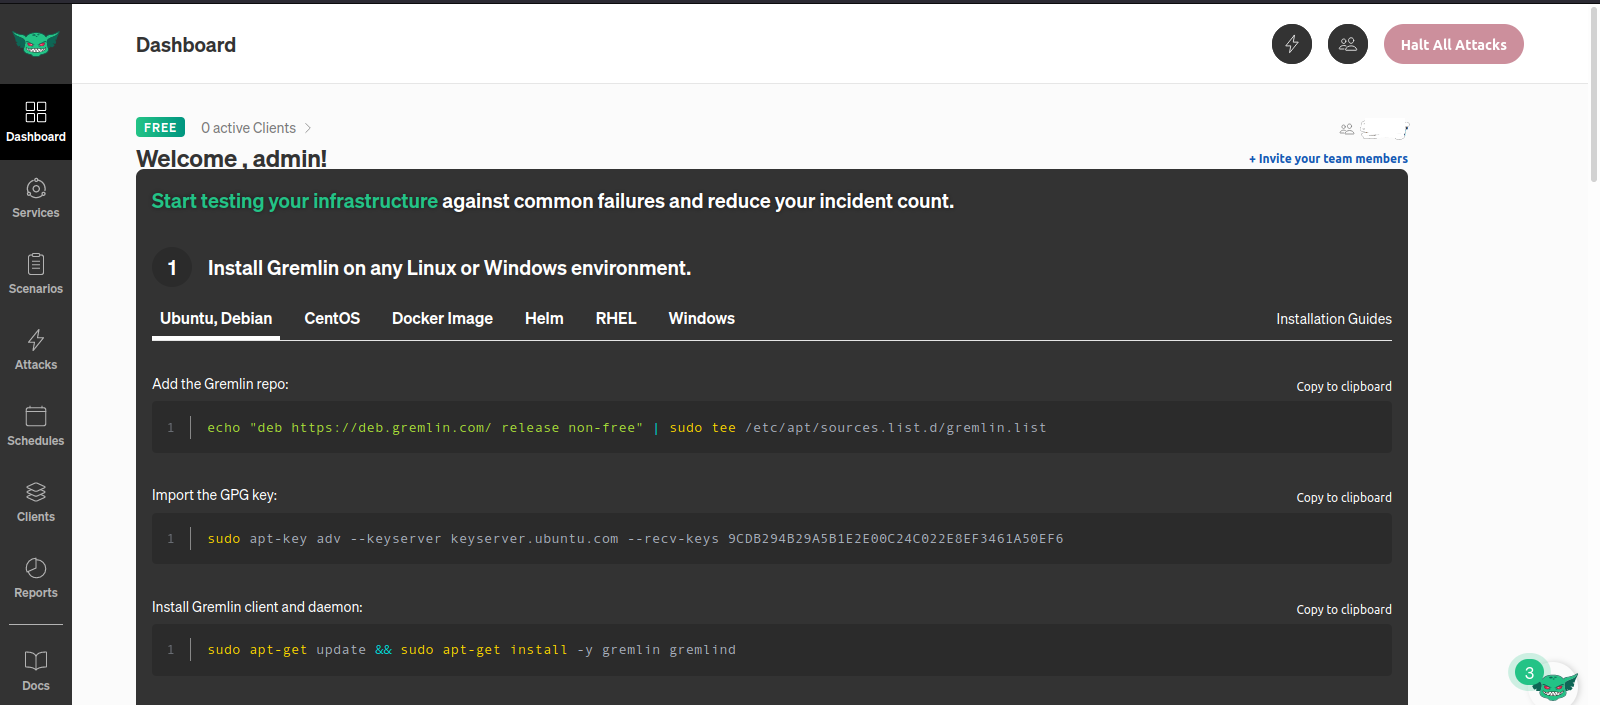Screen dimensions: 1600x705
Task: Open the Clients sidebar section
Action: coord(36,502)
